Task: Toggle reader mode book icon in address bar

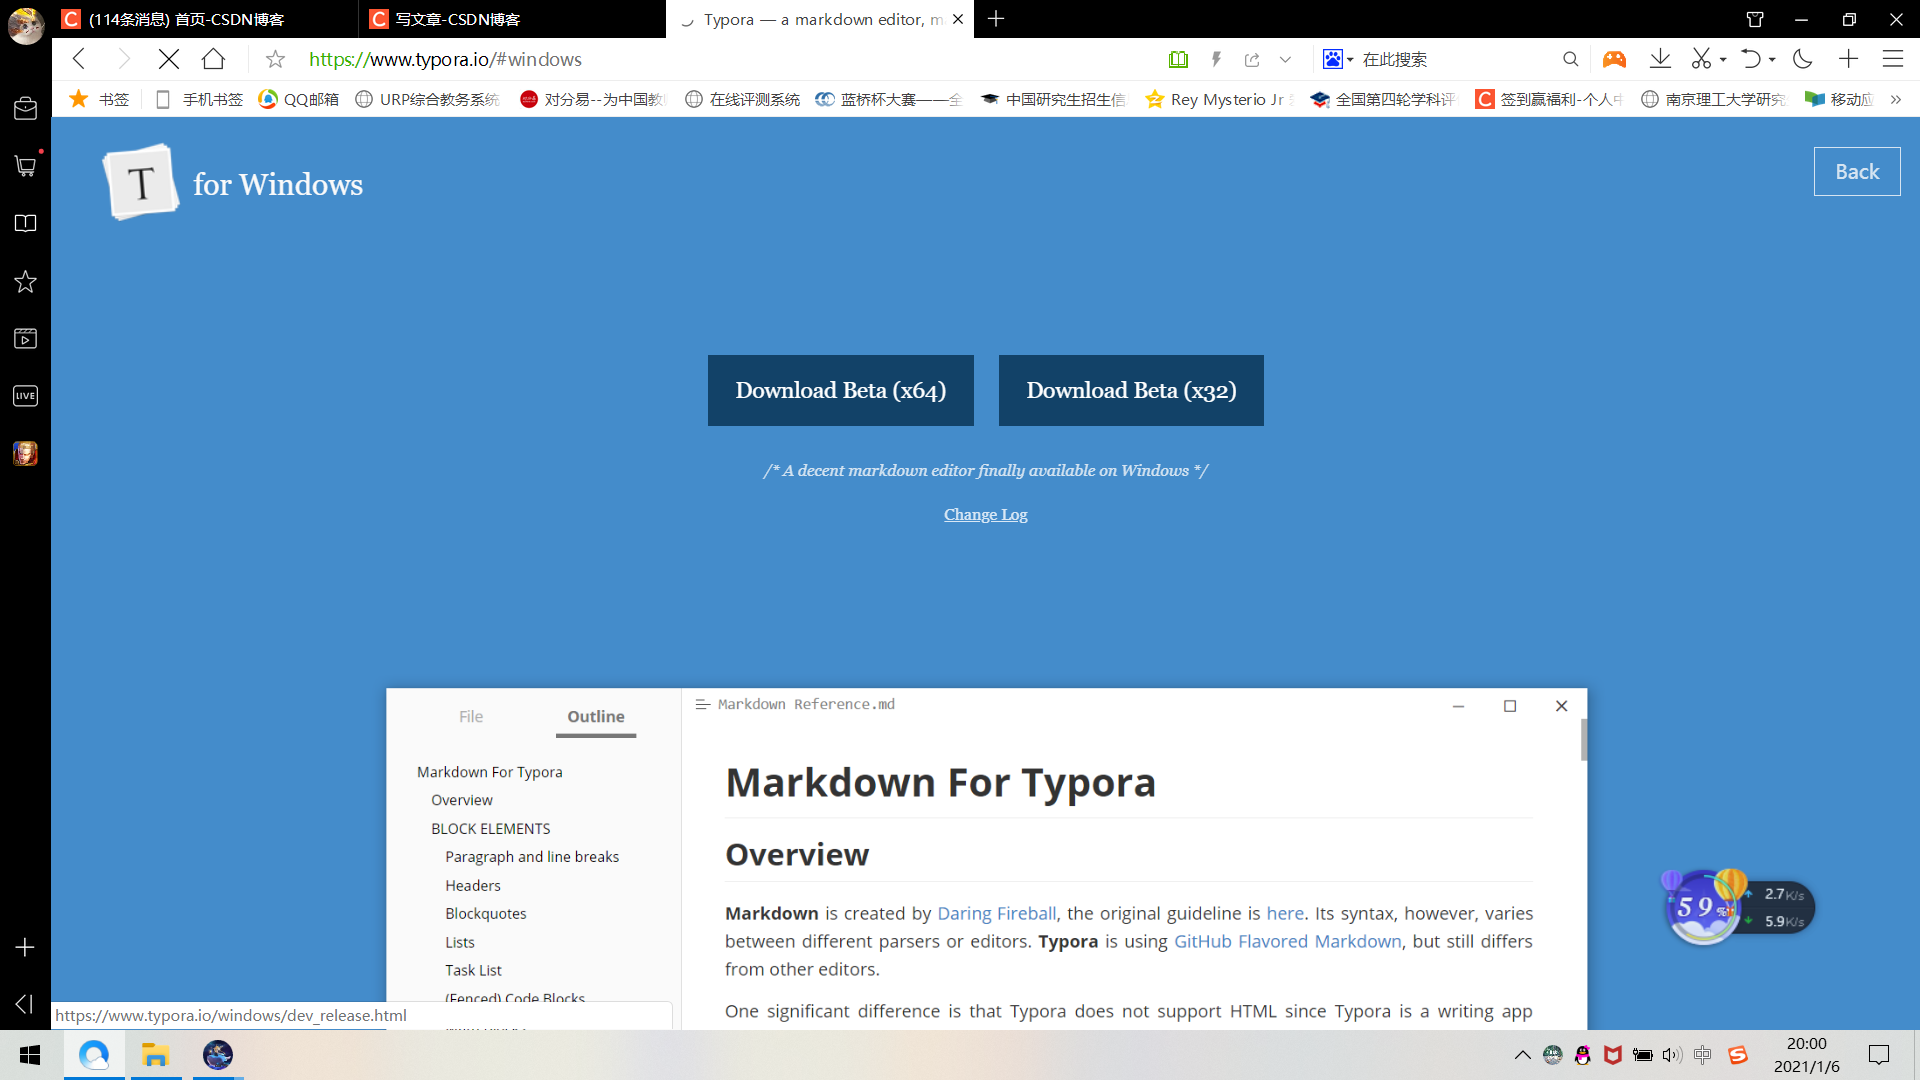Action: pos(1178,60)
